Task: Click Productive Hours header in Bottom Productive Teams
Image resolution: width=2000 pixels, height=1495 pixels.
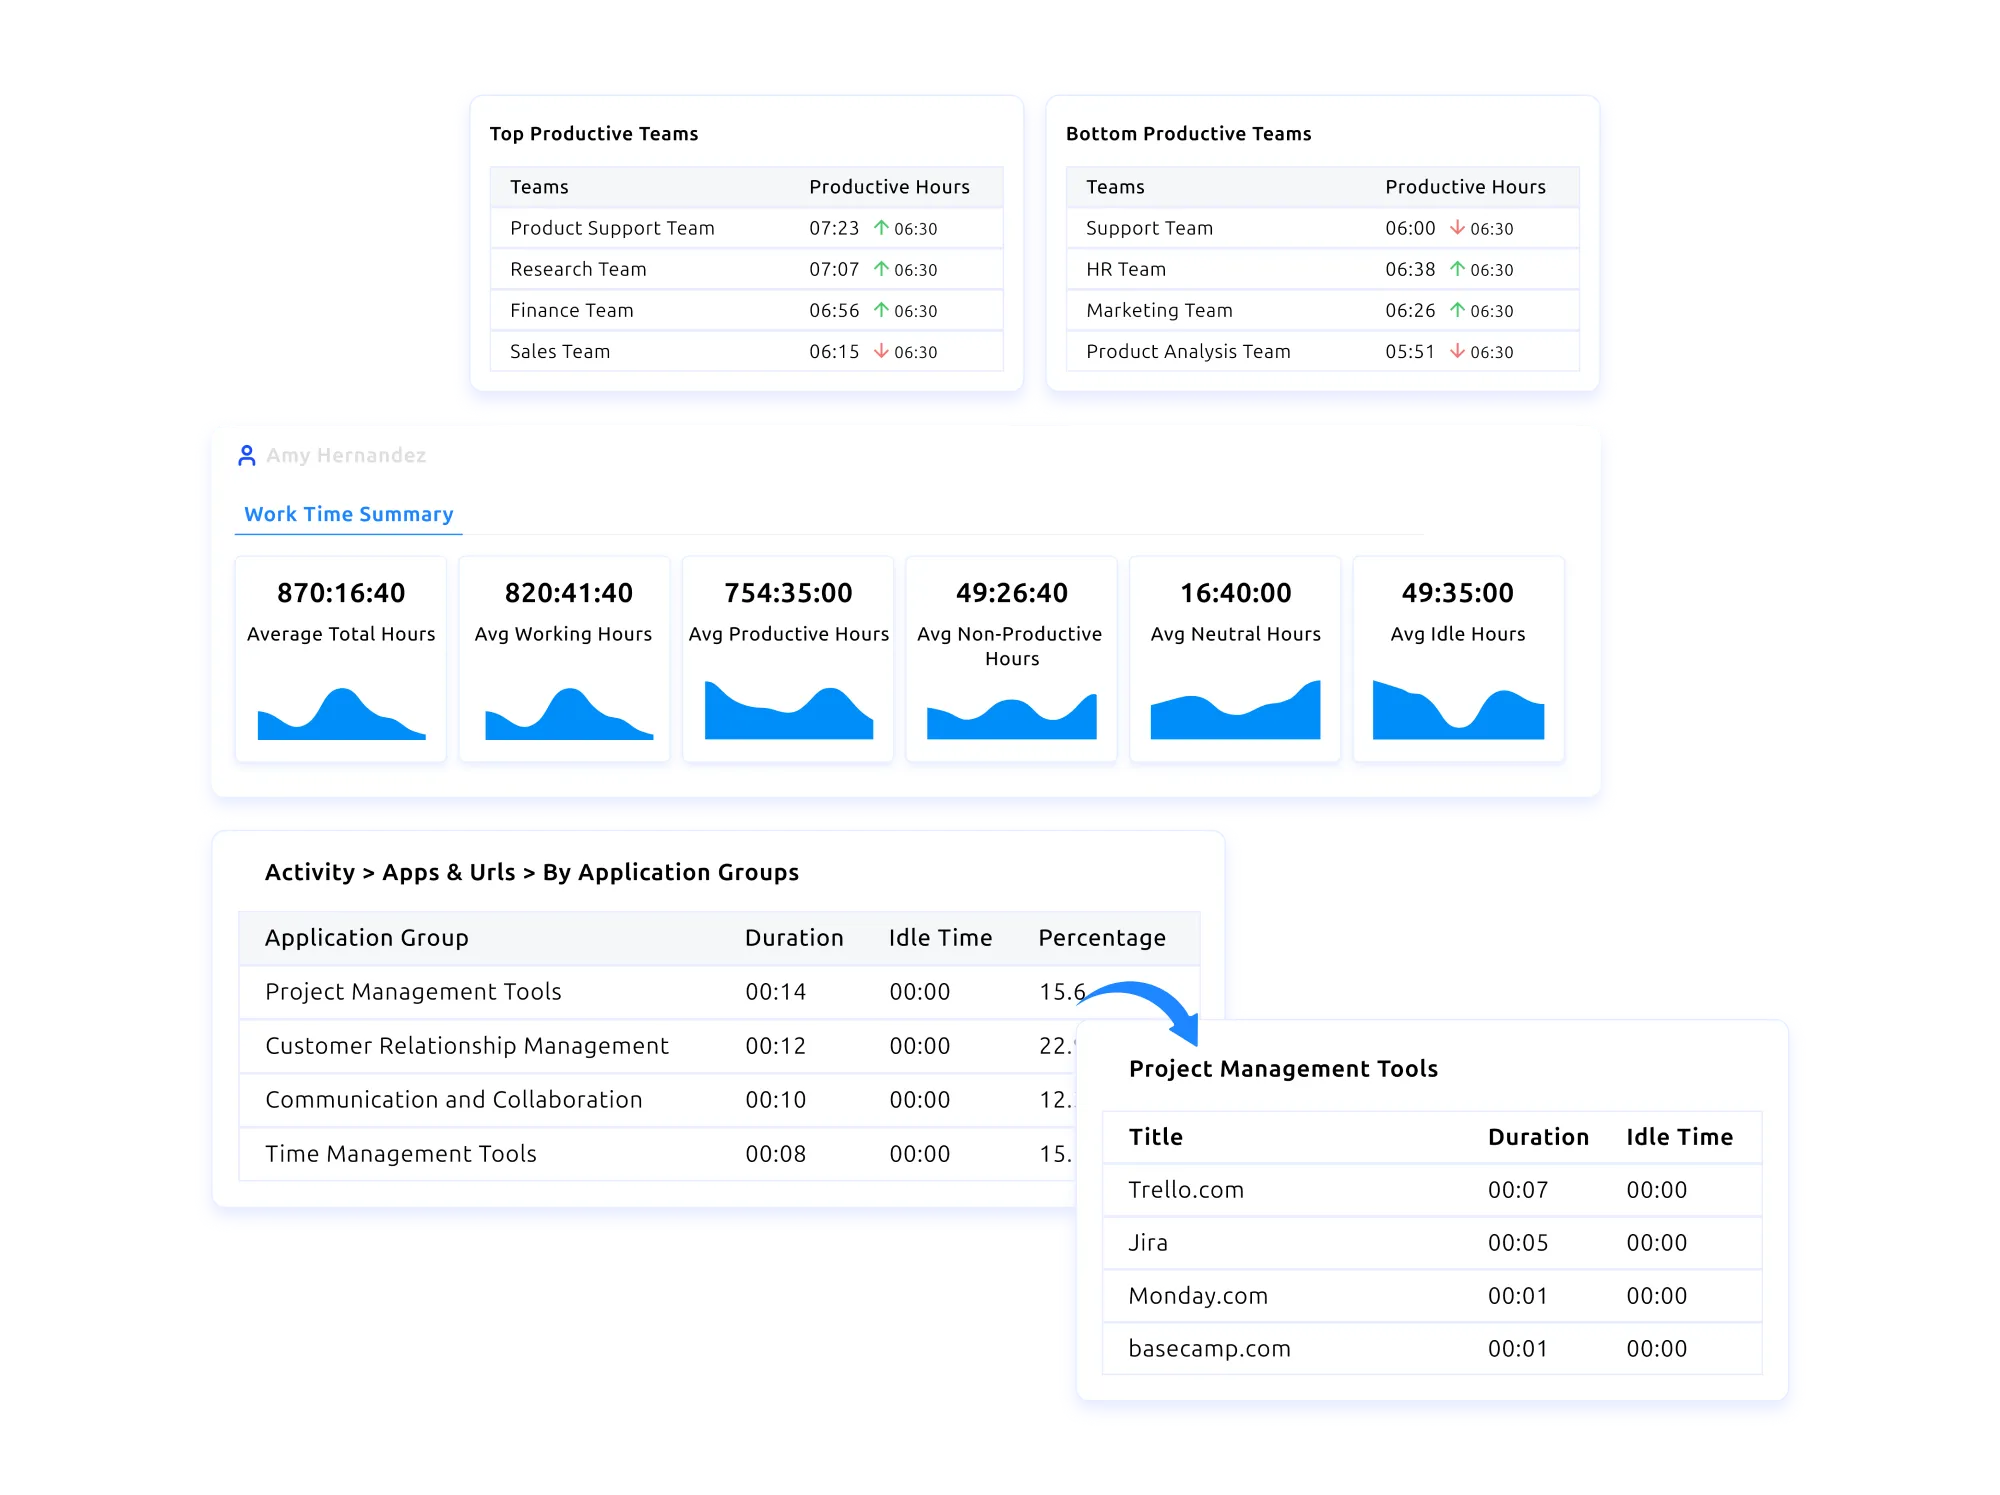Action: tap(1465, 187)
